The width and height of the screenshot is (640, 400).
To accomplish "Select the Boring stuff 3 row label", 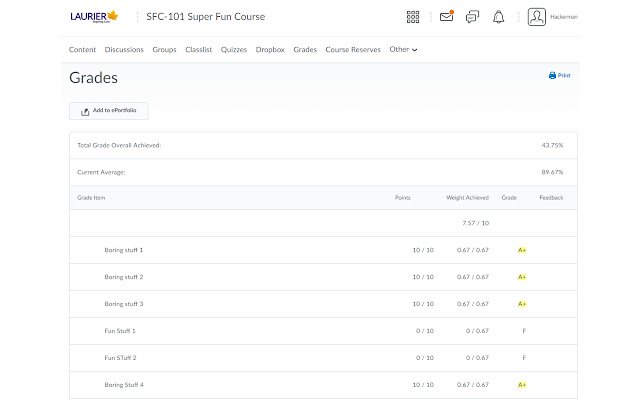I will pyautogui.click(x=124, y=304).
